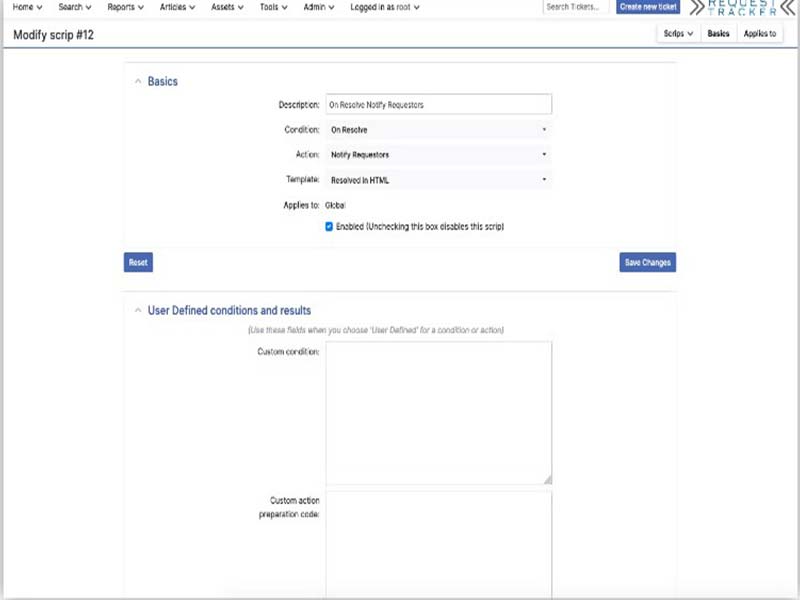This screenshot has height=600, width=800.
Task: Open the Template dropdown
Action: pos(440,178)
